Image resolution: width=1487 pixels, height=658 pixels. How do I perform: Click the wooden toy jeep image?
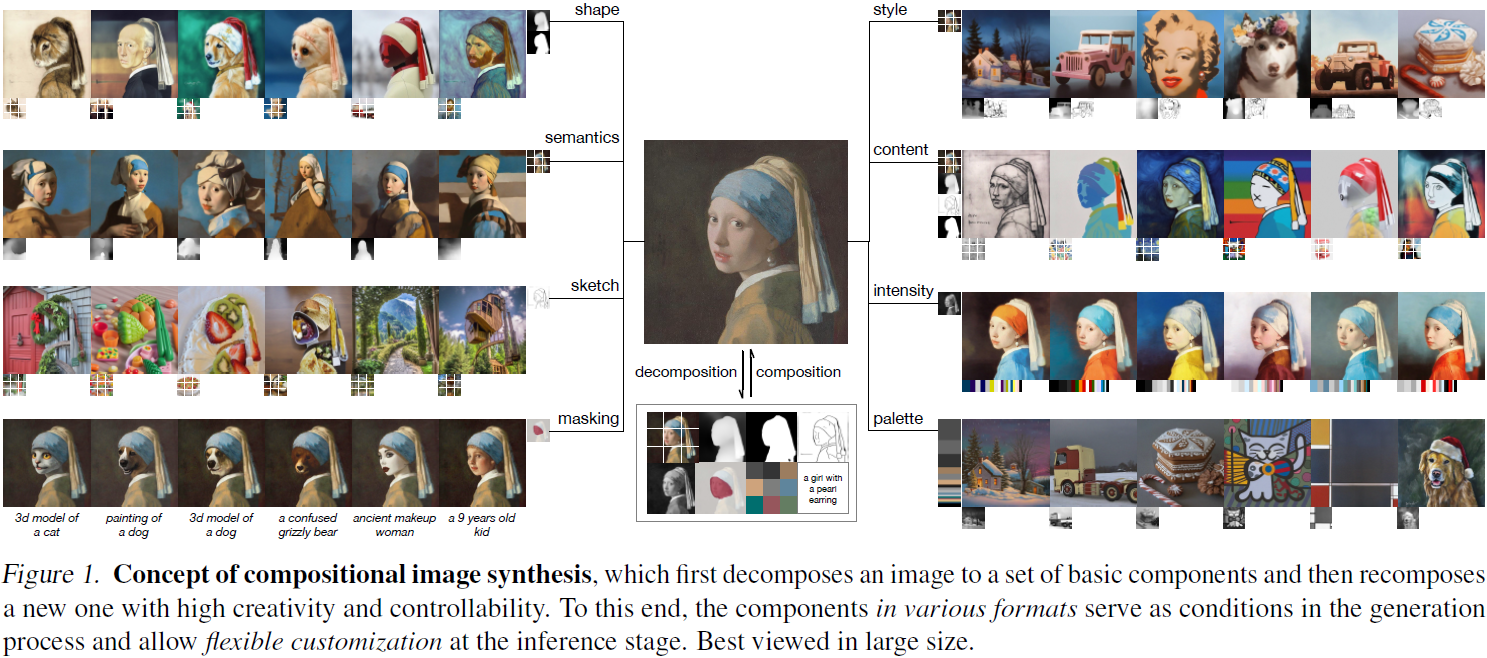point(1354,54)
